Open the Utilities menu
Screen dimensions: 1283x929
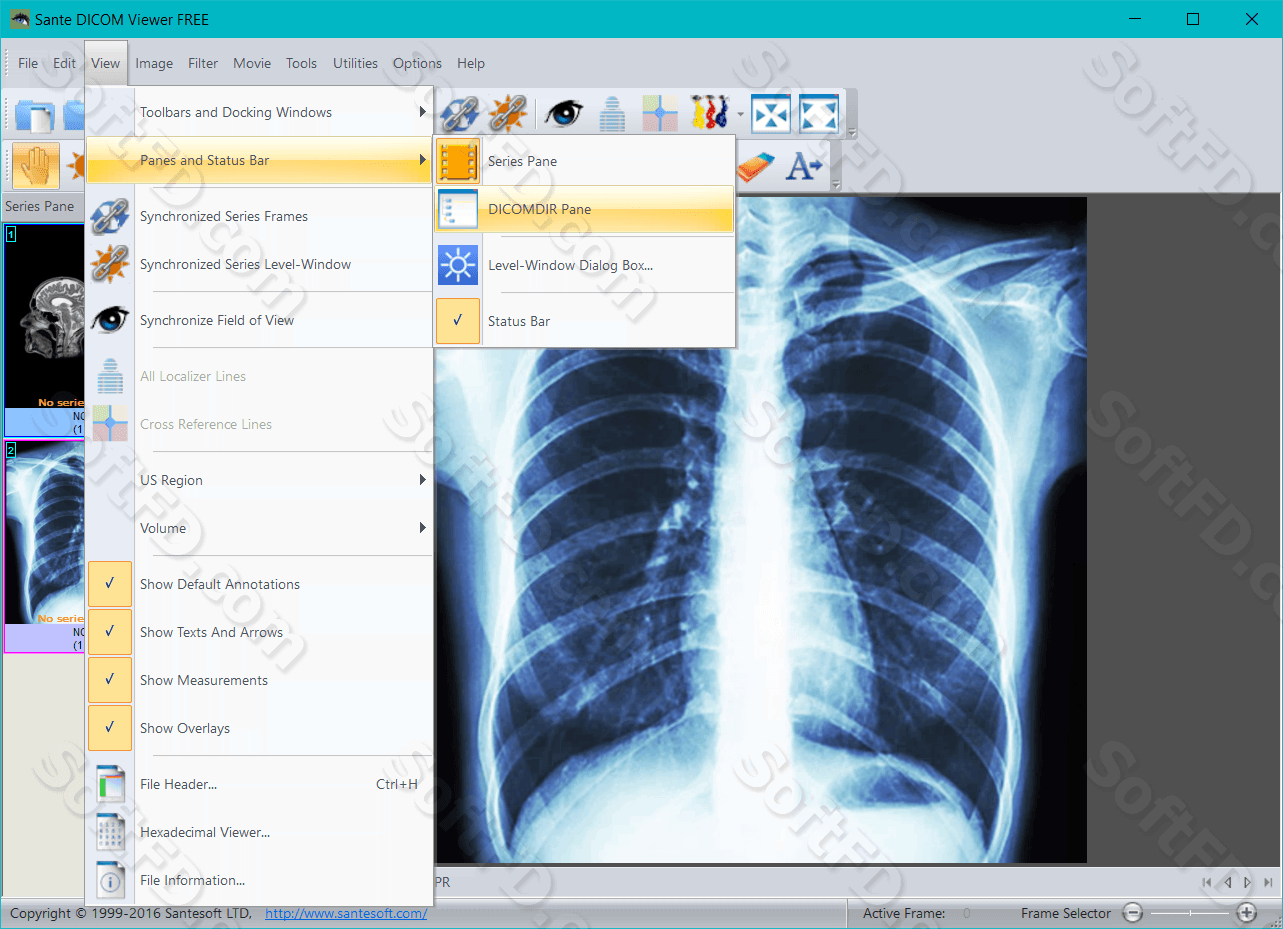click(355, 63)
